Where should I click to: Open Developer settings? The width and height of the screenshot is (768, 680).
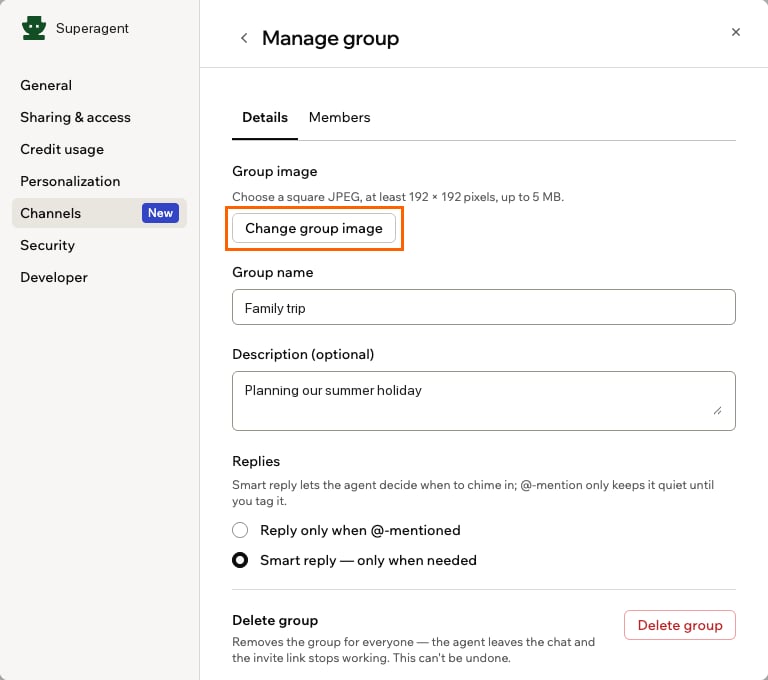coord(54,277)
